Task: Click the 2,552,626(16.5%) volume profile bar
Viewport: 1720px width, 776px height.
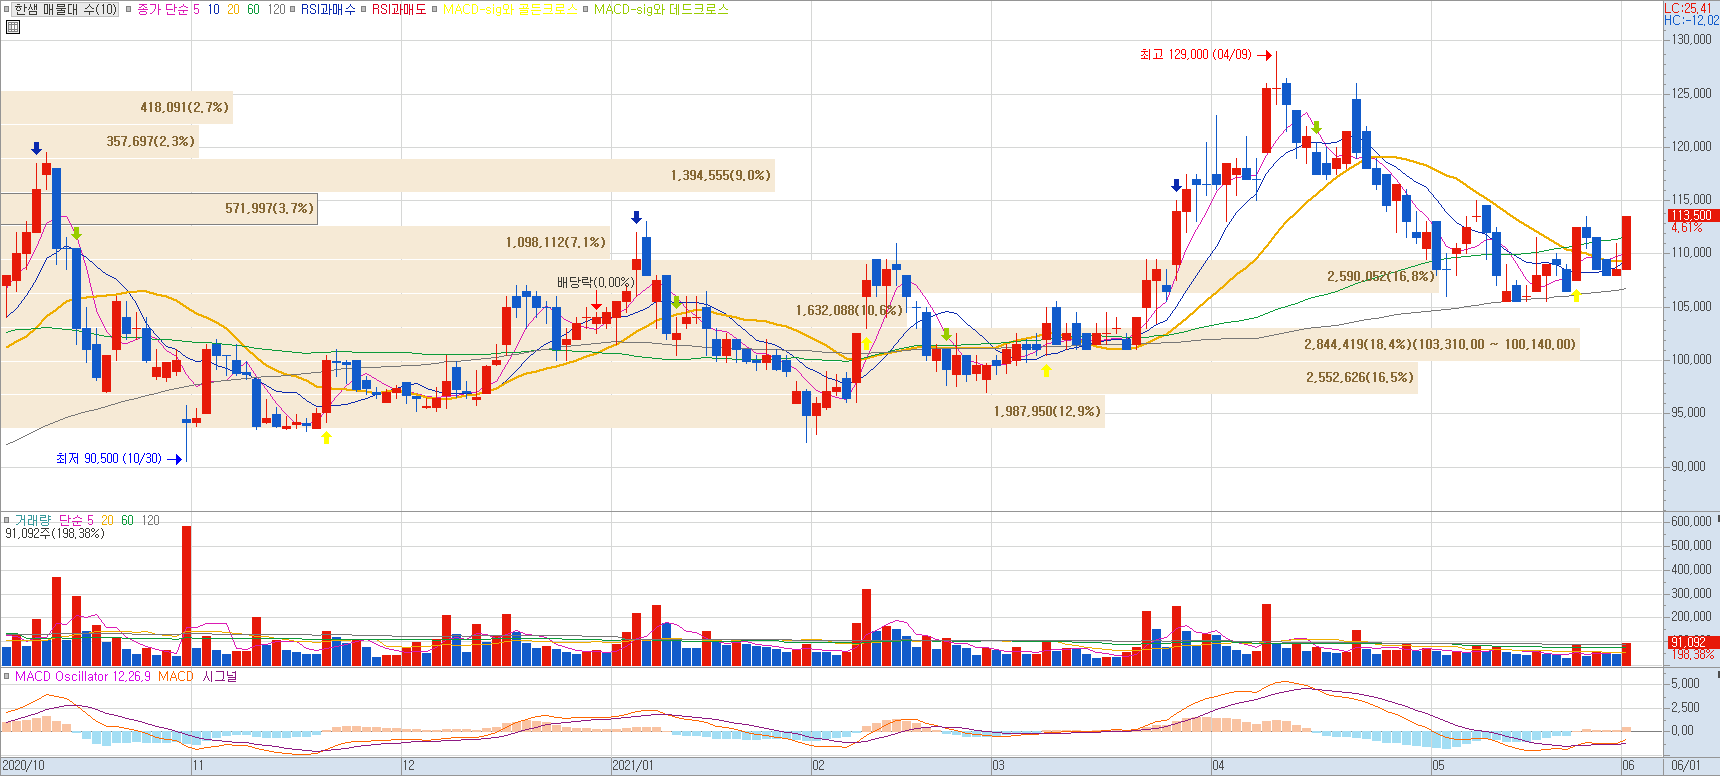Action: [709, 377]
